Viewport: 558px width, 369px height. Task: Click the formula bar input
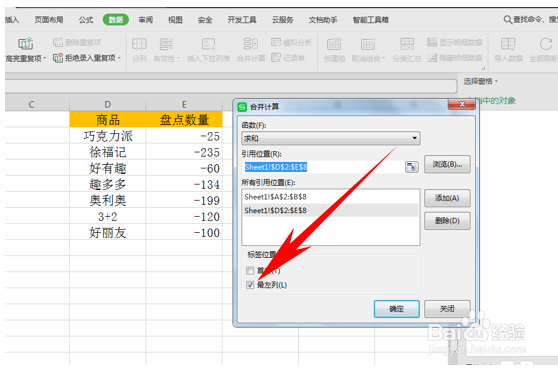[231, 86]
